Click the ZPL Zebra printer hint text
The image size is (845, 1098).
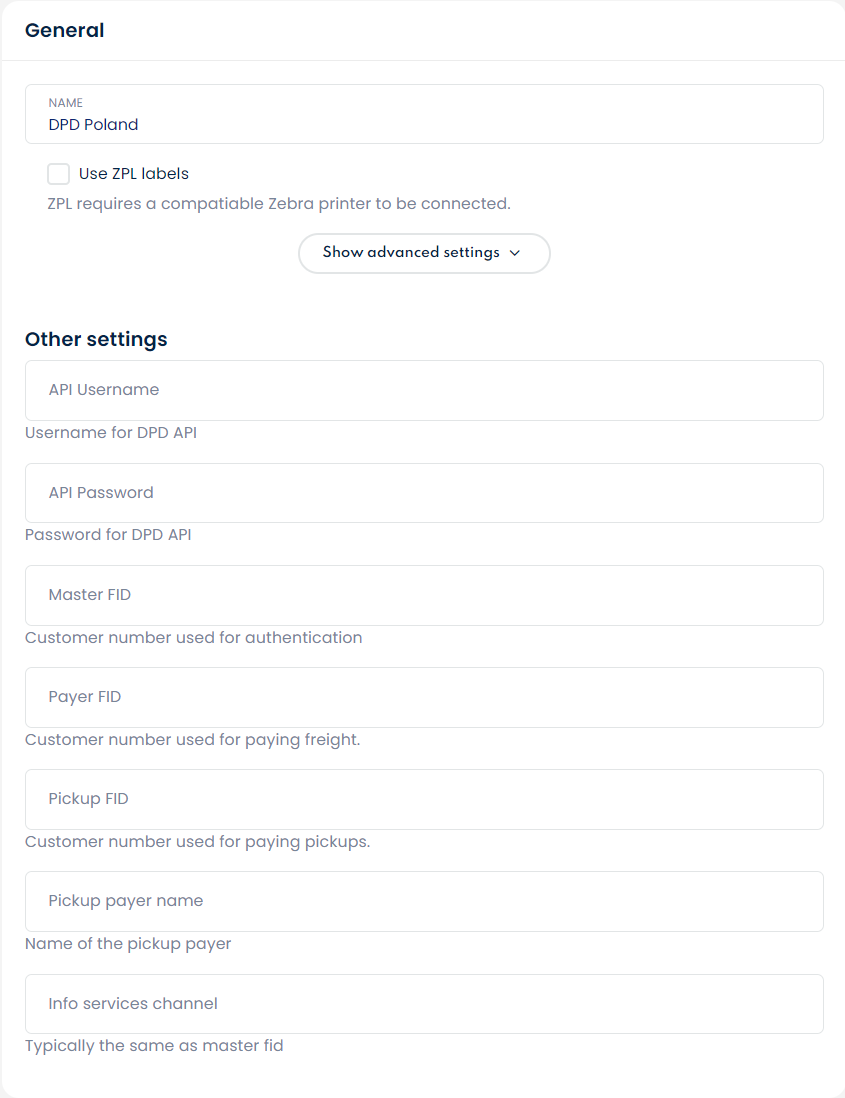pos(279,204)
